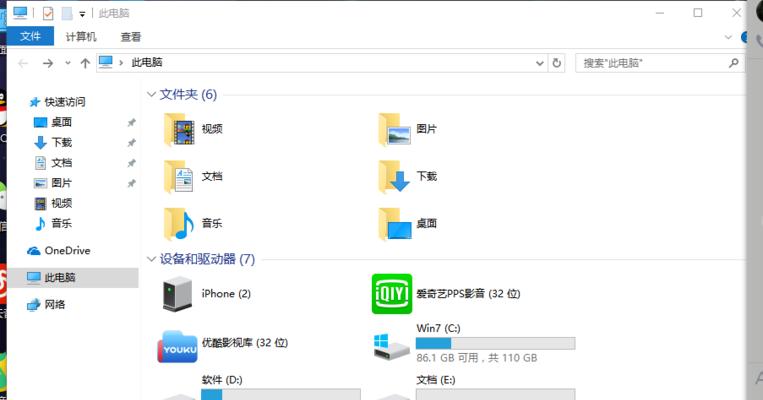Open recent locations dropdown arrow

[68, 63]
